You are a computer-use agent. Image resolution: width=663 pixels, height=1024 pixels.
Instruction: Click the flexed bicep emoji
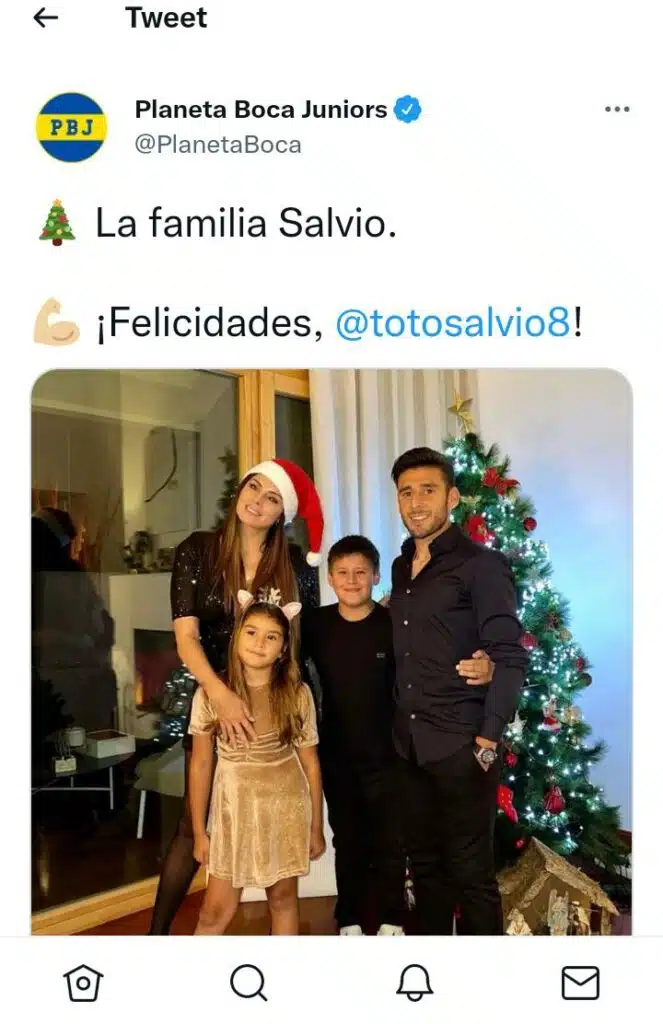coord(56,322)
